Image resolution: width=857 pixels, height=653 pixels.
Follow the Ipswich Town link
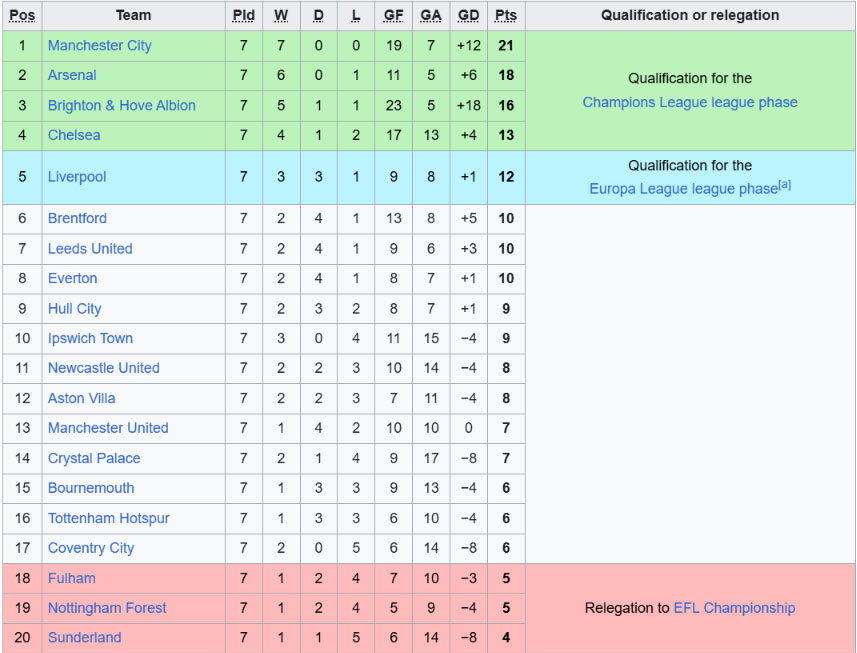[x=90, y=338]
